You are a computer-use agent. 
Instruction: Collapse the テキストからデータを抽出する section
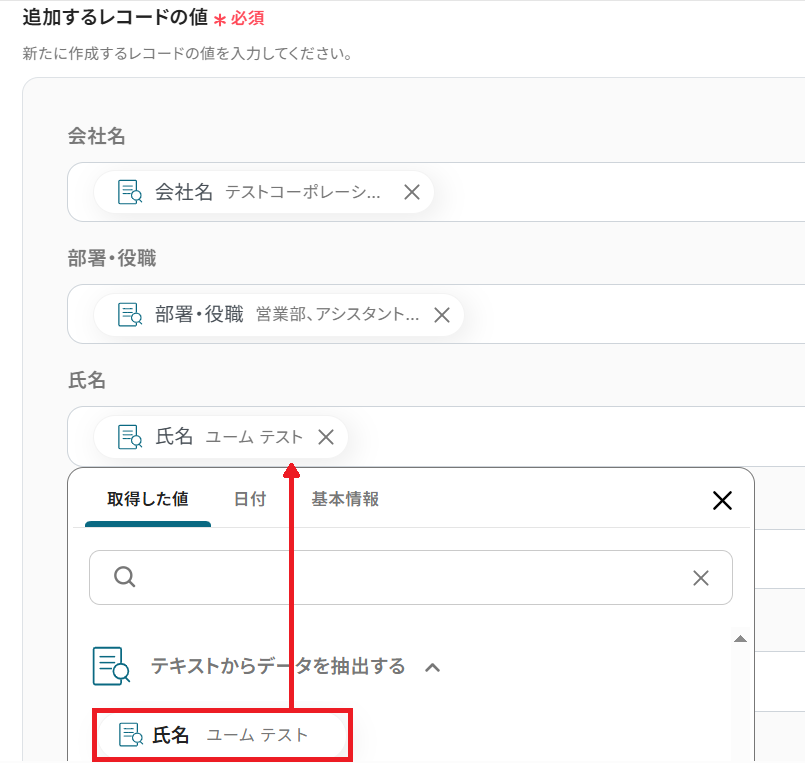click(433, 667)
